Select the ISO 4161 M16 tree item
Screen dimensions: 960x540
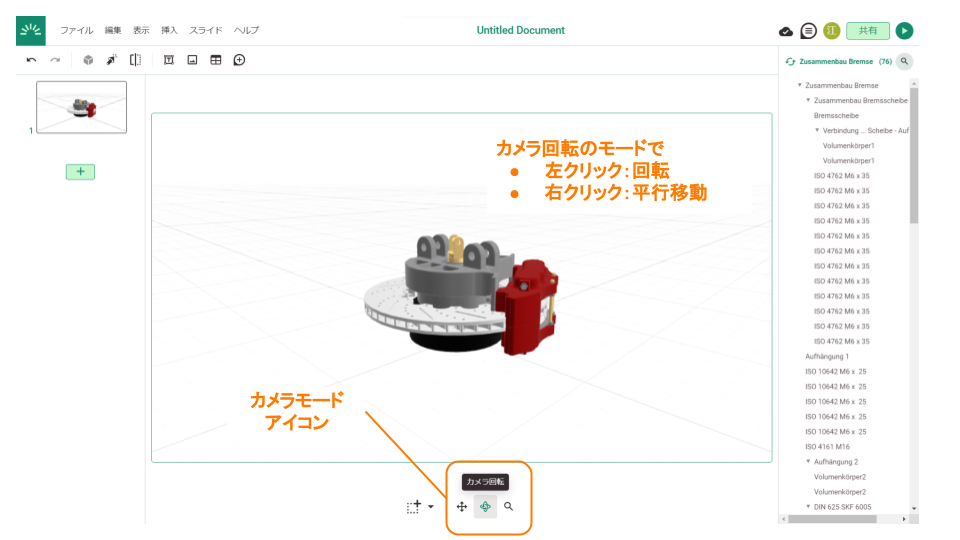[x=827, y=447]
